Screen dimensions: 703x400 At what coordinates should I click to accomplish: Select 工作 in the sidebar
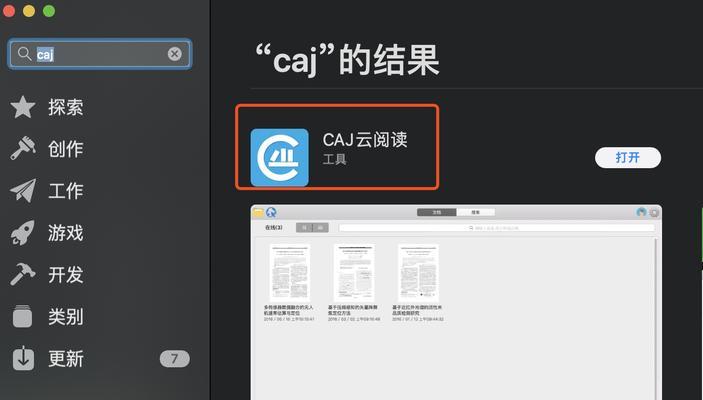(66, 191)
